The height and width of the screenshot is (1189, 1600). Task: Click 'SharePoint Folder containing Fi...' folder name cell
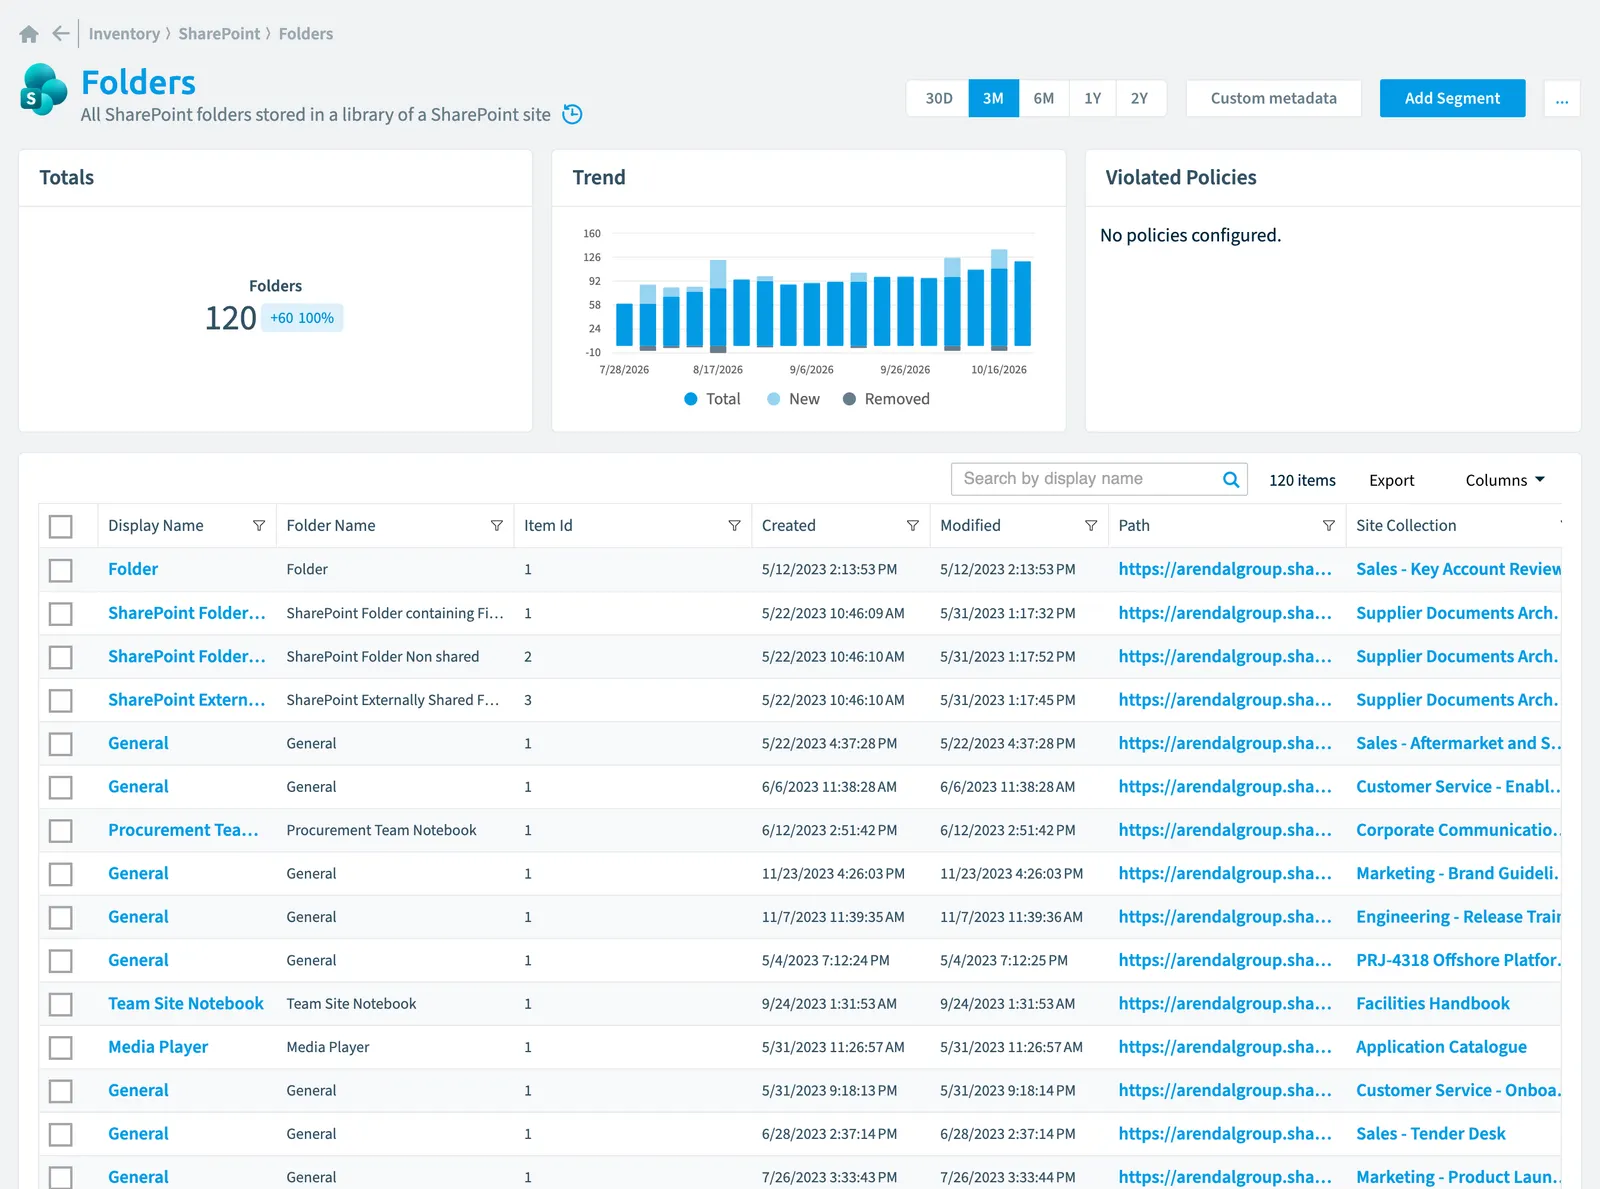(395, 613)
